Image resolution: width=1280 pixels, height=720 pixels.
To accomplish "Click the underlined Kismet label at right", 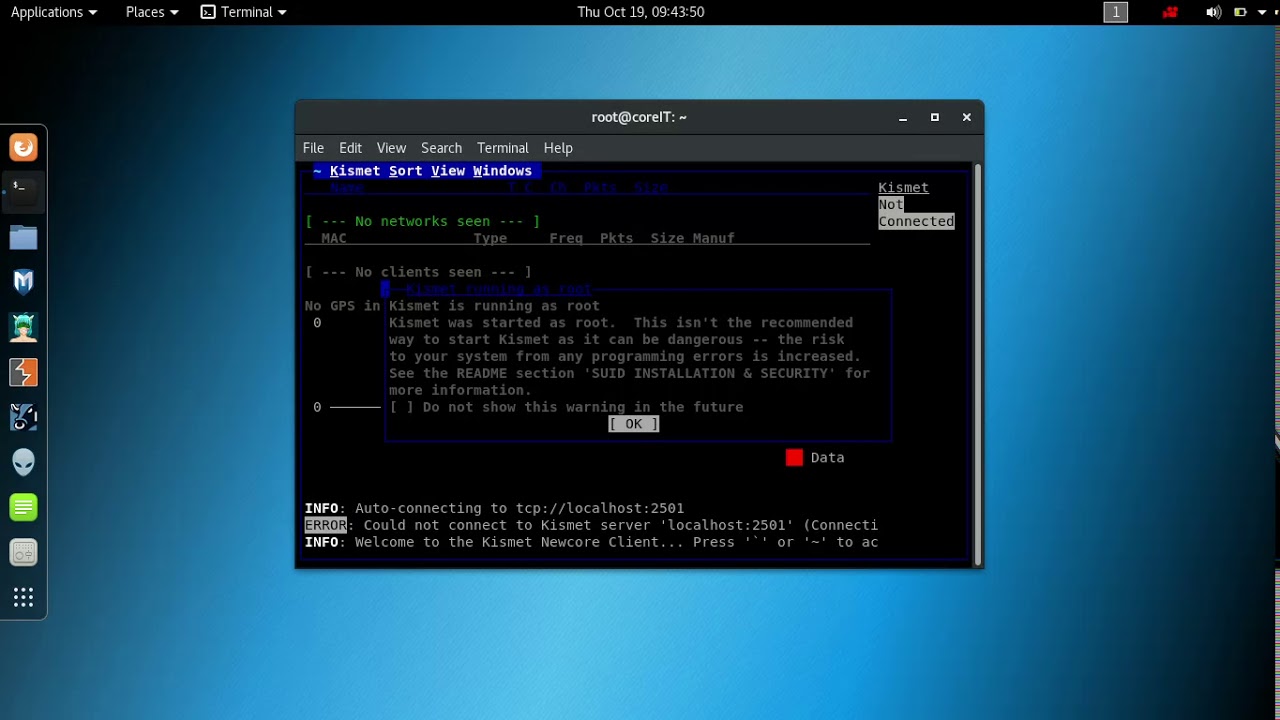I will pyautogui.click(x=903, y=188).
